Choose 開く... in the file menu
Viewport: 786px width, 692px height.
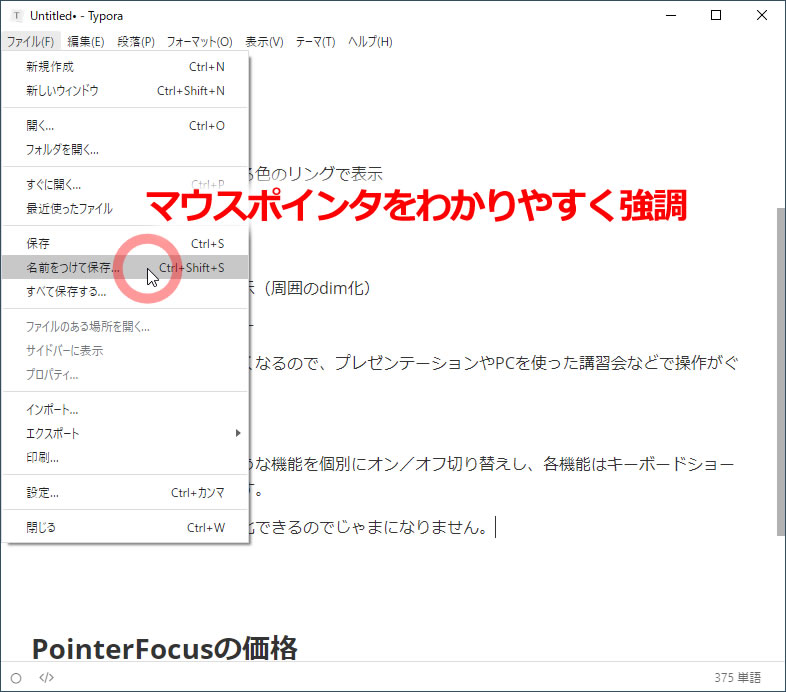[x=125, y=126]
